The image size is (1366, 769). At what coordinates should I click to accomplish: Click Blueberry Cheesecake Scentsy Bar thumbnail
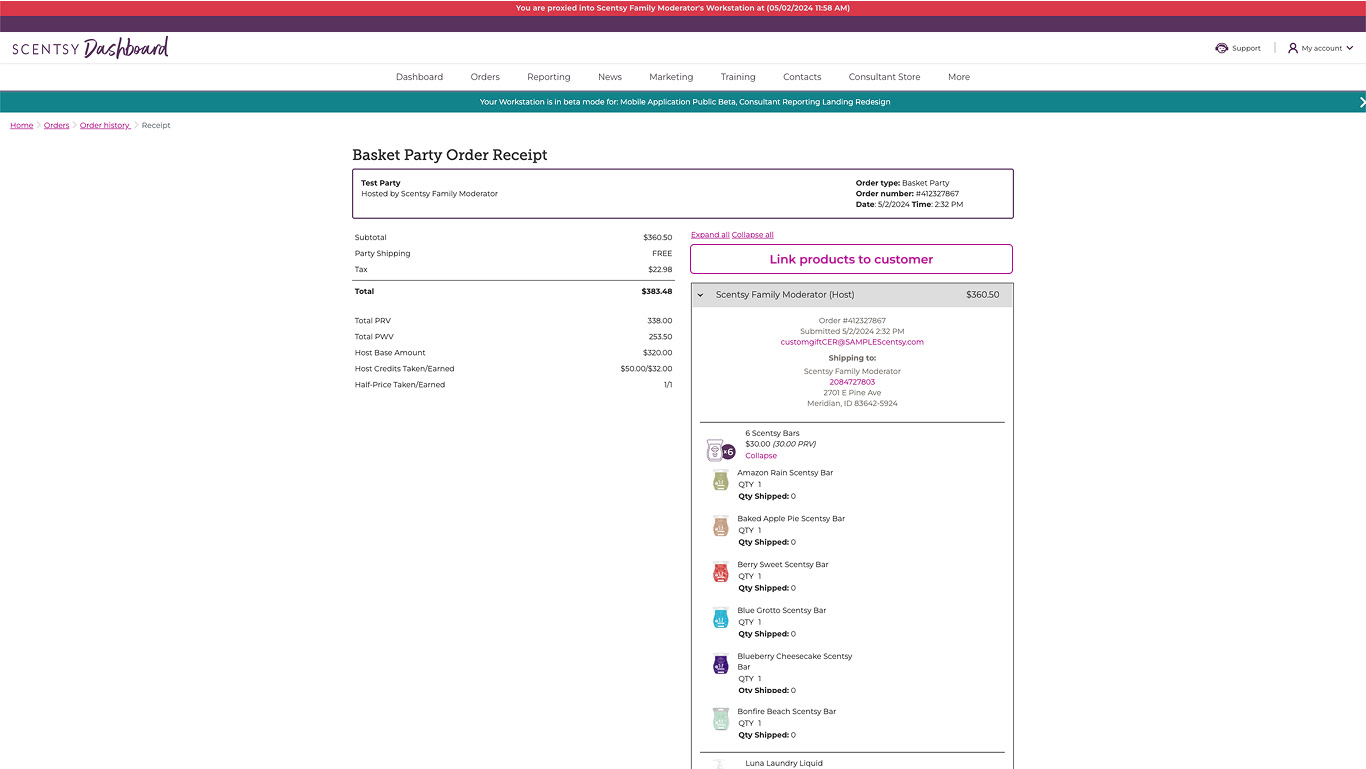720,664
